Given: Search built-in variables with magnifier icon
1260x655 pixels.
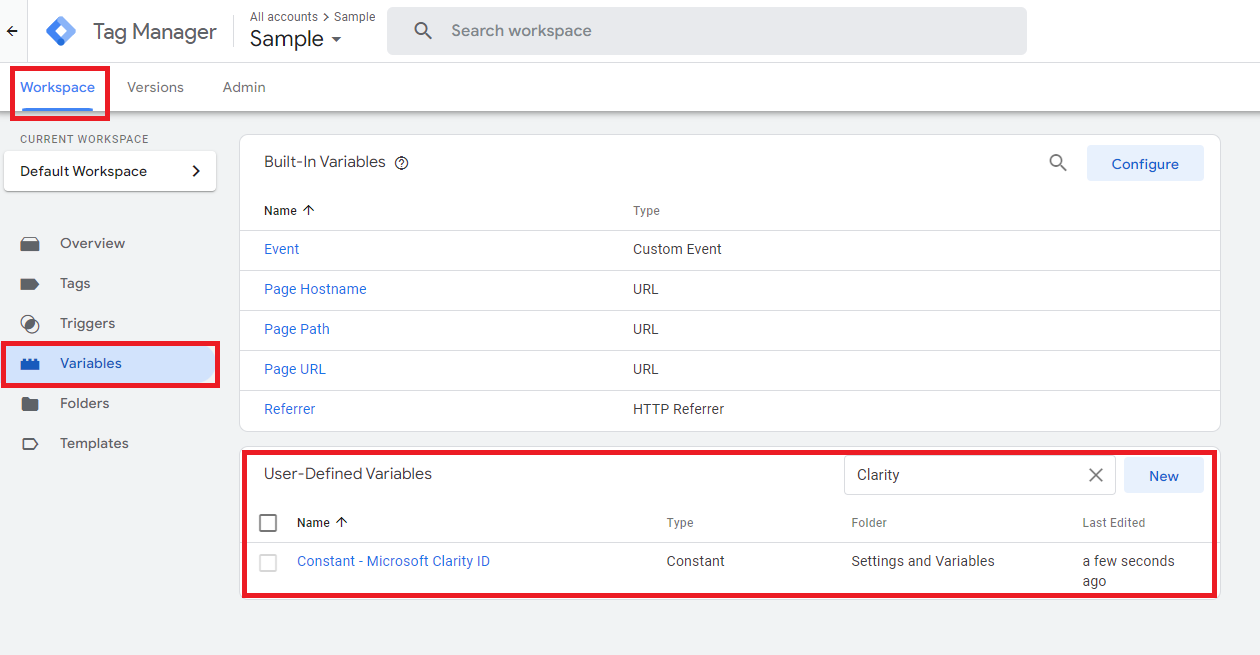Looking at the screenshot, I should (x=1058, y=163).
